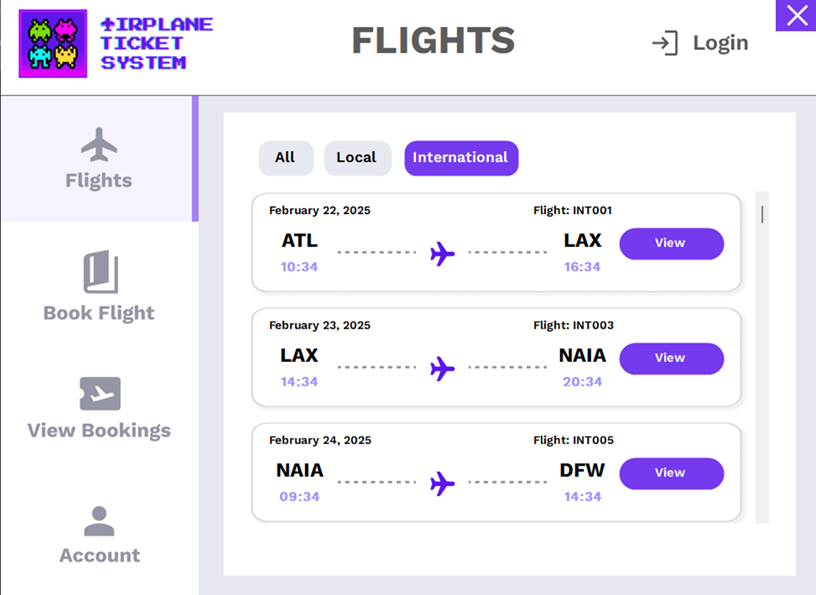
Task: Click the pixel-art invaders logo
Action: click(53, 44)
